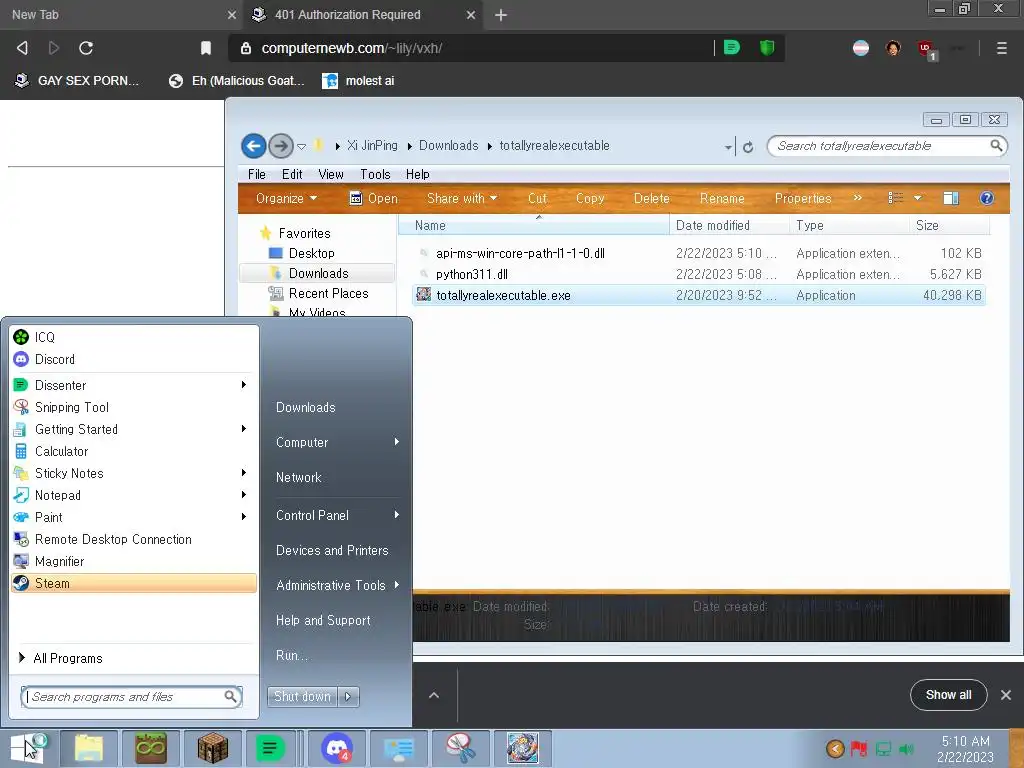Screen dimensions: 1024x768
Task: Switch to the New Tab browser tab
Action: [x=121, y=15]
